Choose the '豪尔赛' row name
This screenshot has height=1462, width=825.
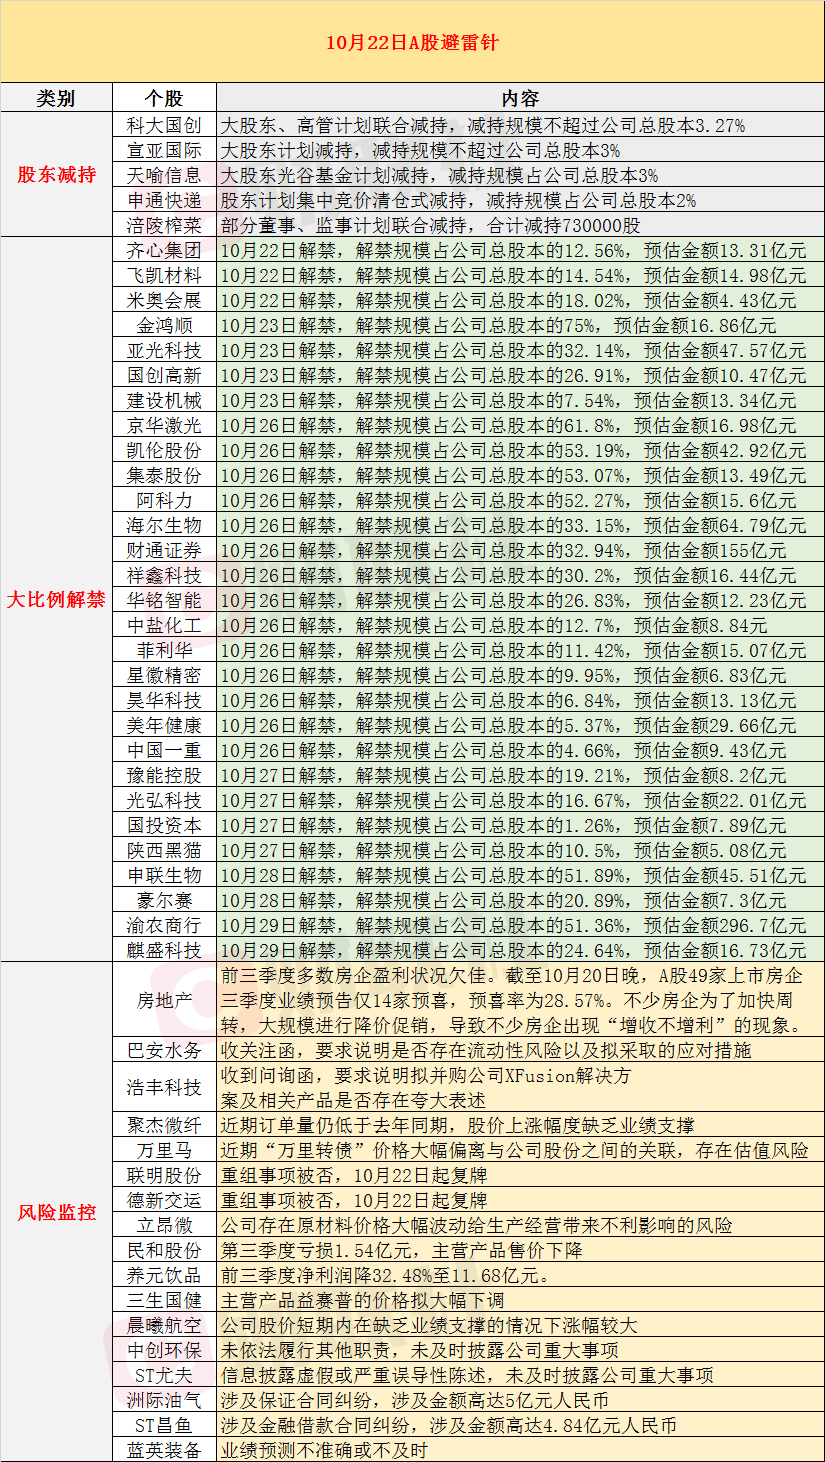[x=164, y=900]
